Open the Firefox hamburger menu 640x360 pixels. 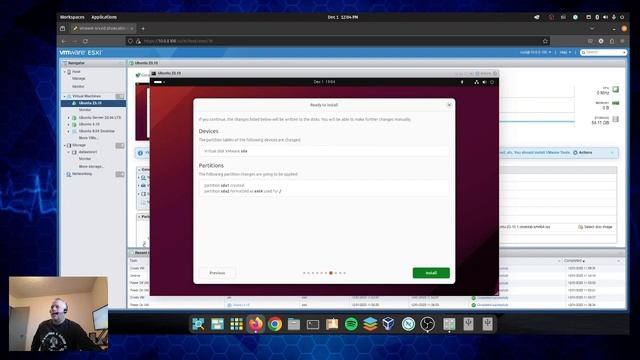[x=622, y=41]
